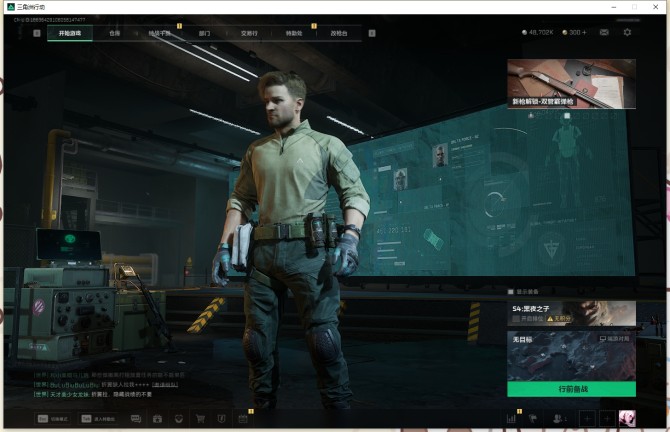Viewport: 670px width, 432px height.
Task: Click the Tab 进入特勤处 button
Action: pyautogui.click(x=98, y=419)
